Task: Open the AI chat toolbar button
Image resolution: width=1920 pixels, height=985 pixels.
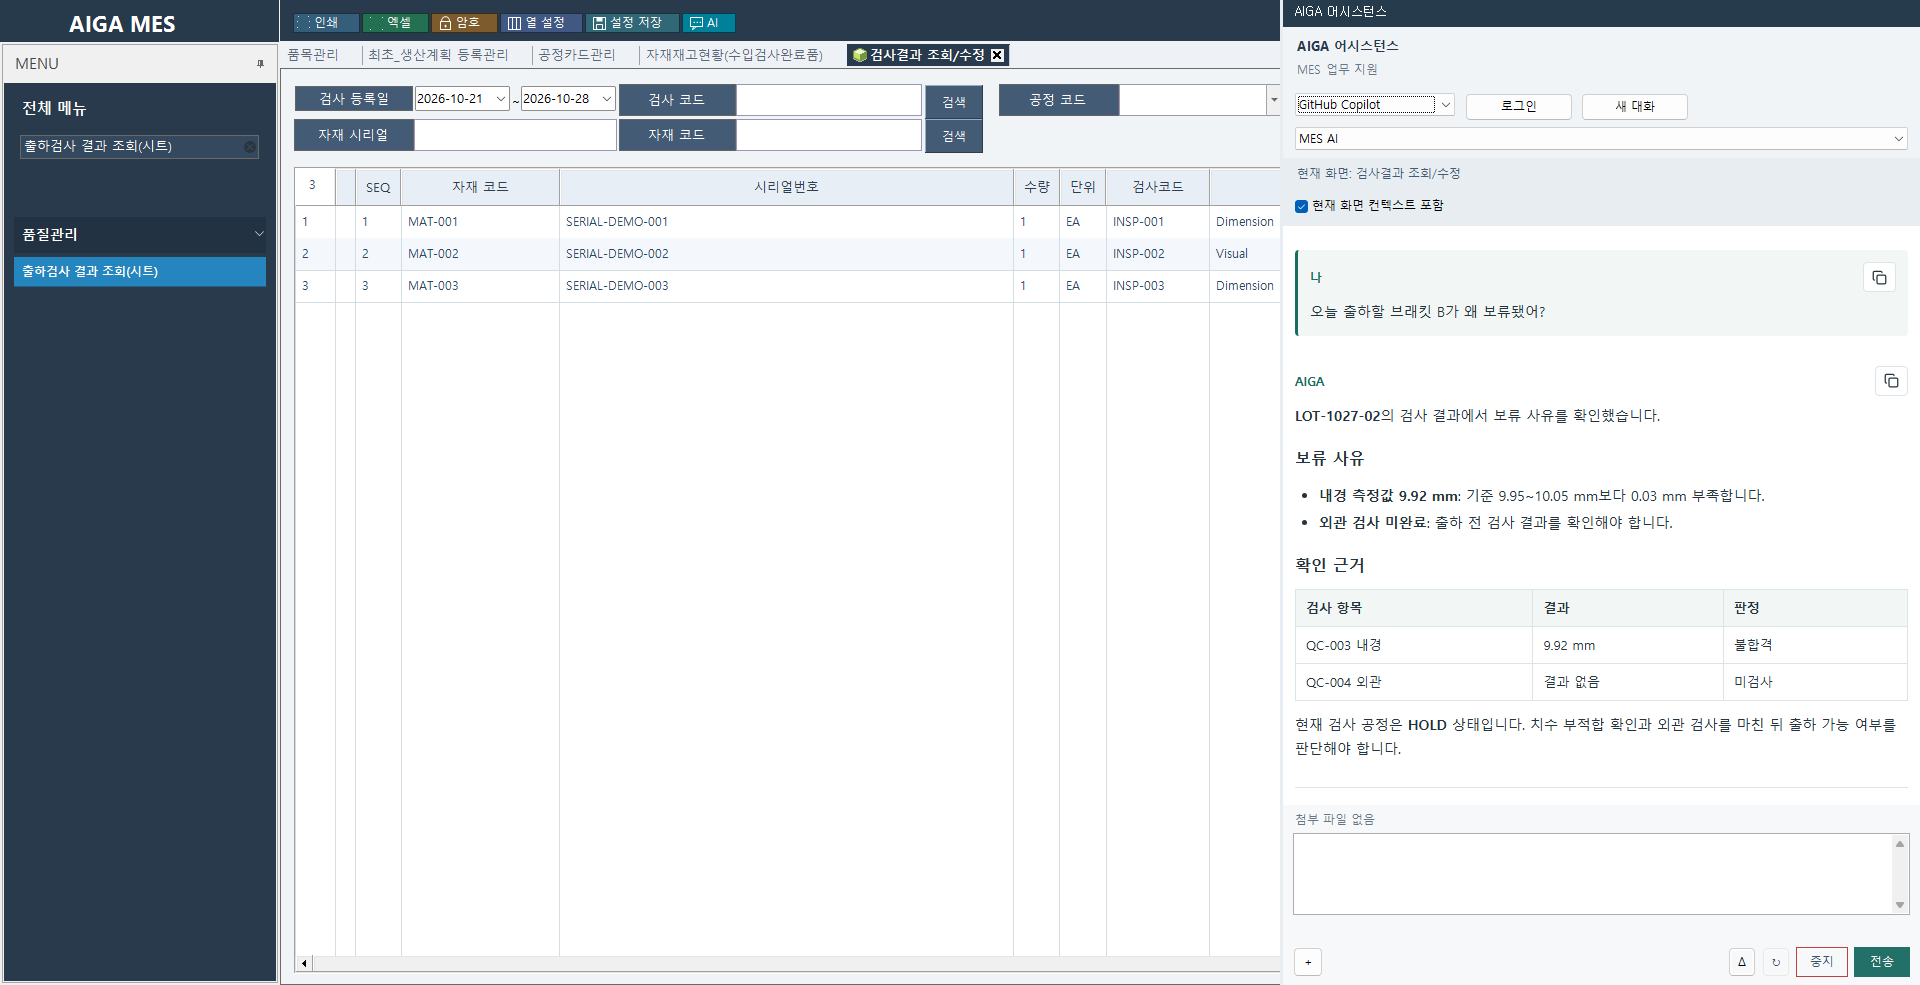Action: (x=709, y=22)
